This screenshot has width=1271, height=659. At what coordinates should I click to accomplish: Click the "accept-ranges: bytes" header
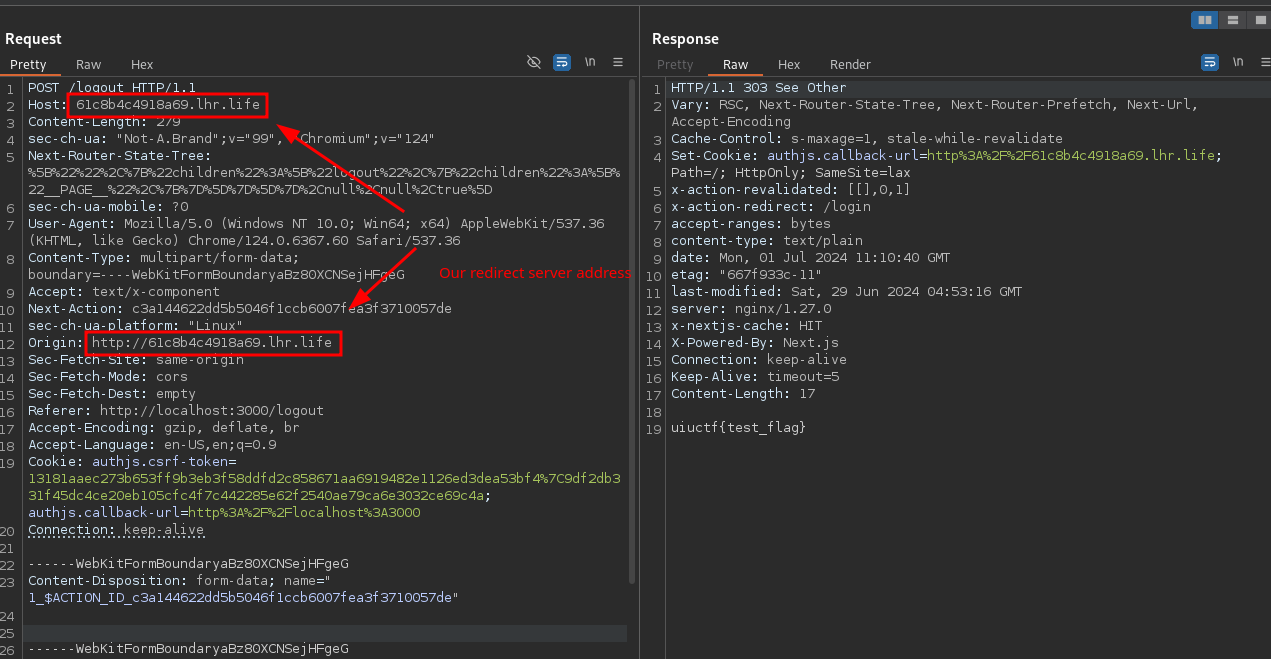pos(751,223)
